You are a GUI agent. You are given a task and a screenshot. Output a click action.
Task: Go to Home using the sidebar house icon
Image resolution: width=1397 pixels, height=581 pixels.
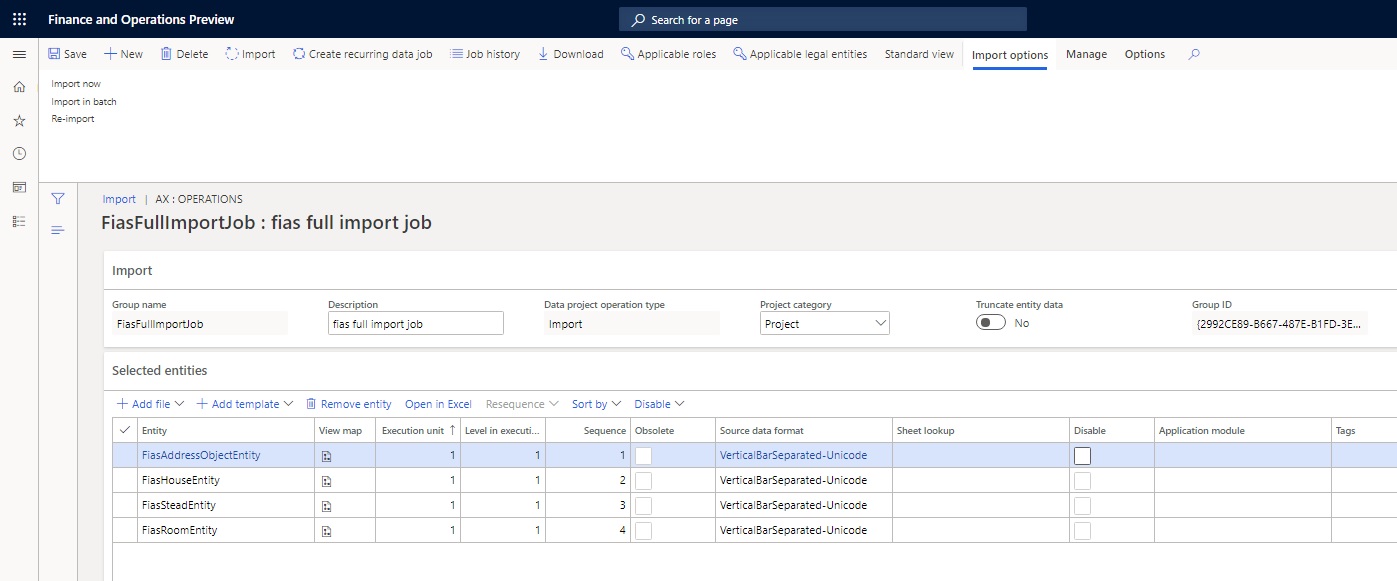(x=18, y=87)
